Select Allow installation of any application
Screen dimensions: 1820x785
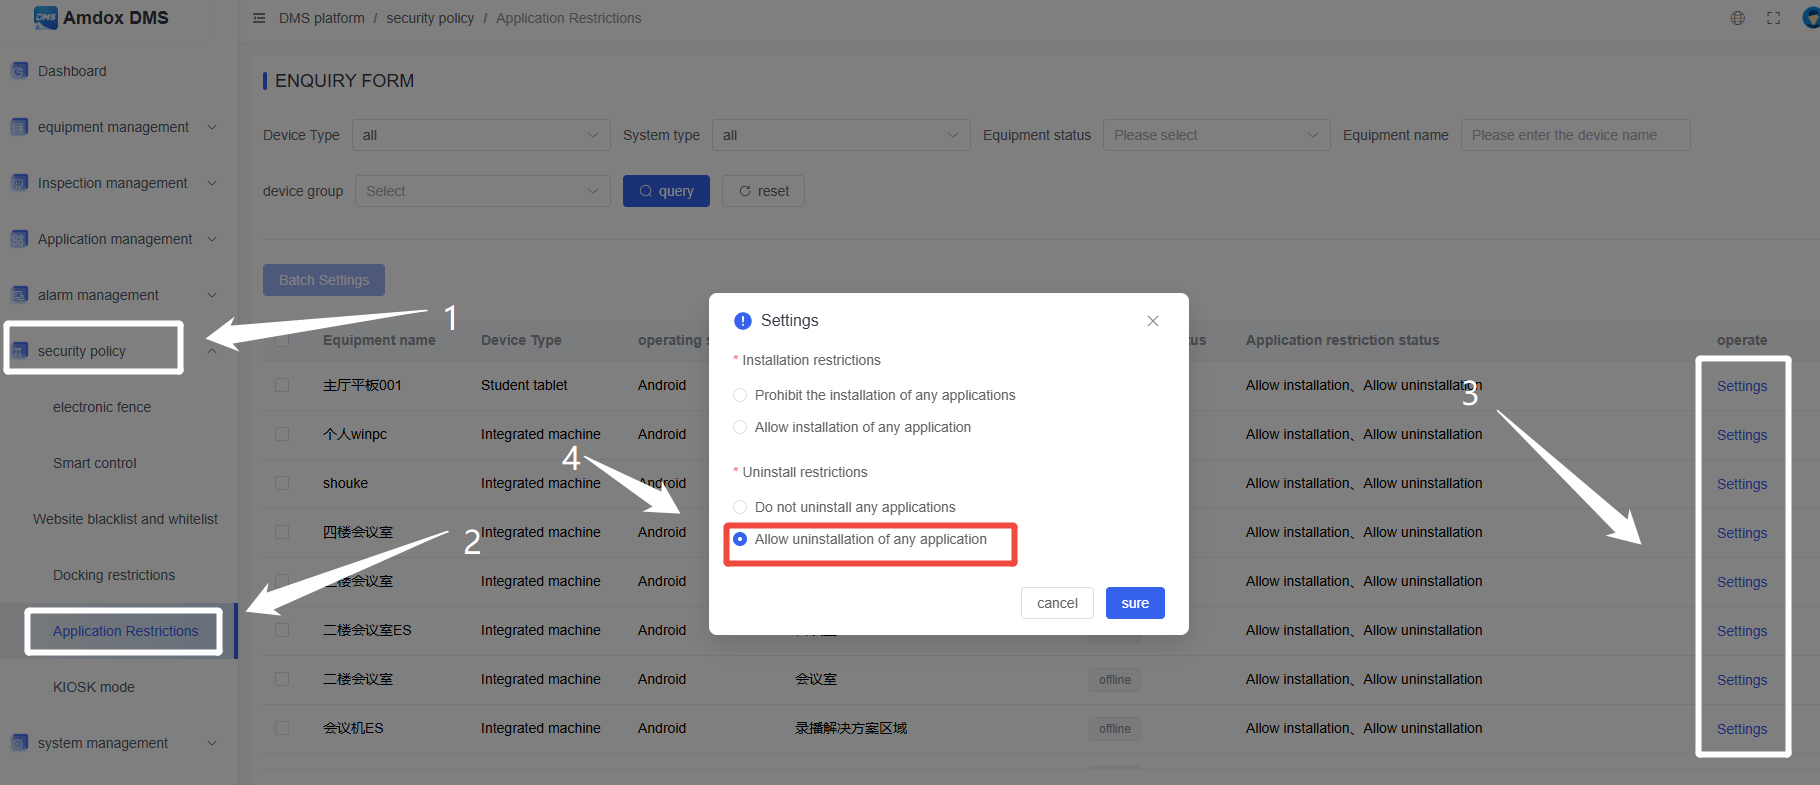[740, 427]
